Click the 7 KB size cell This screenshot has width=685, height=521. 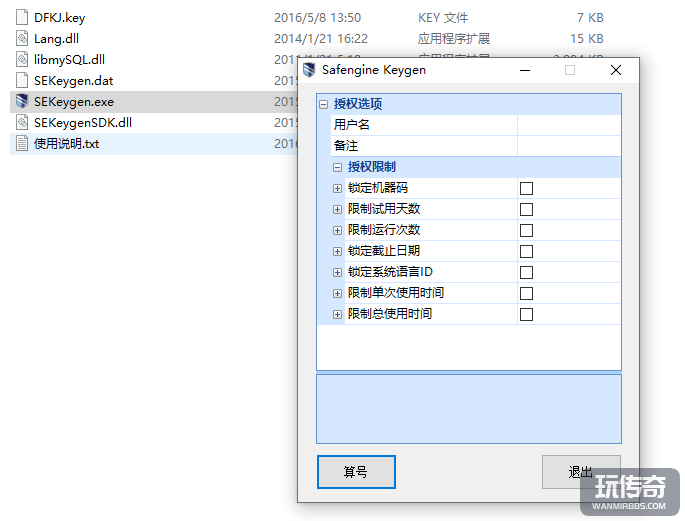click(590, 17)
